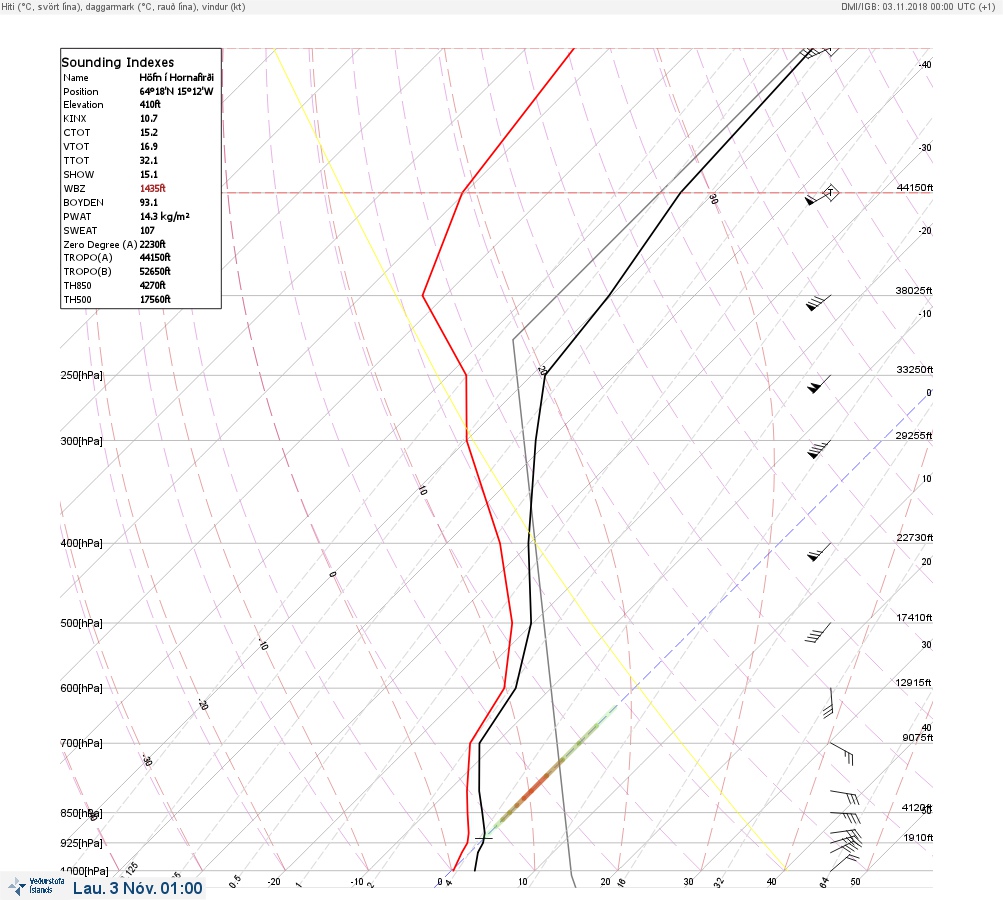Click position value 64°18'N 15°12'W
The height and width of the screenshot is (900, 1003).
pos(176,91)
